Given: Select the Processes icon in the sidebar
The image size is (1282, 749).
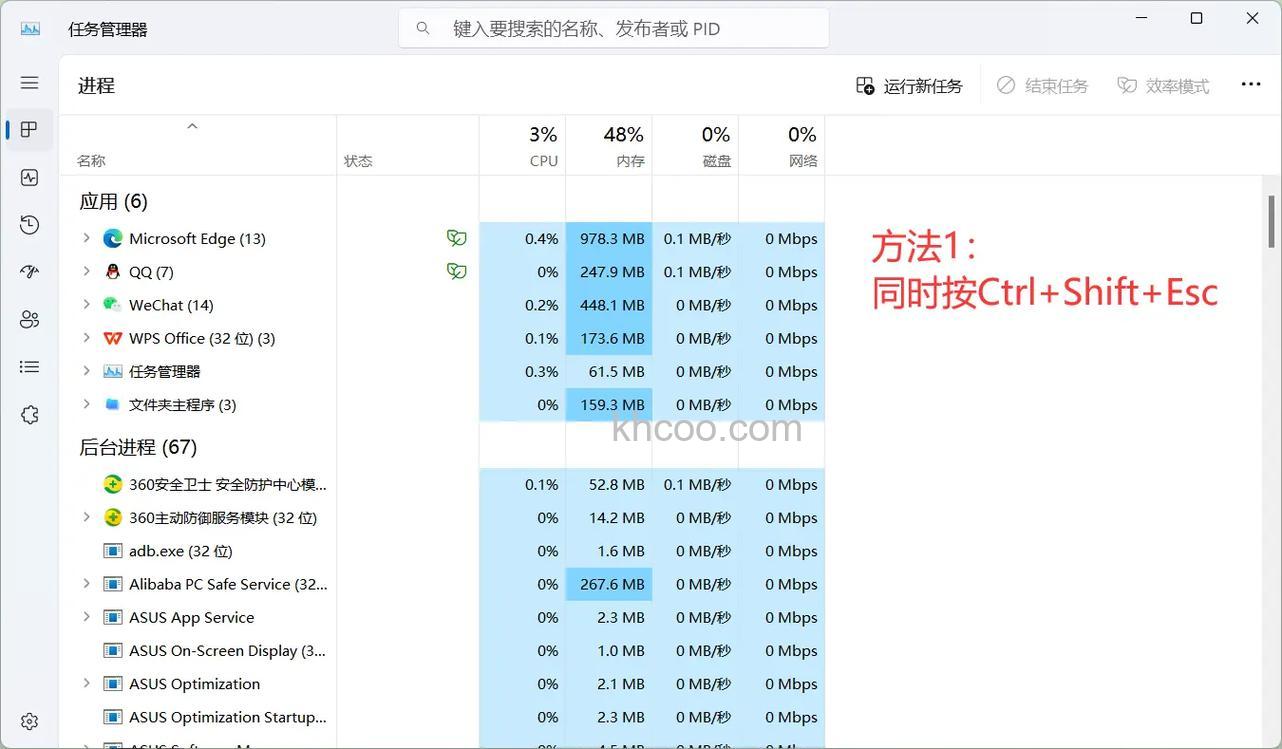Looking at the screenshot, I should [x=29, y=128].
